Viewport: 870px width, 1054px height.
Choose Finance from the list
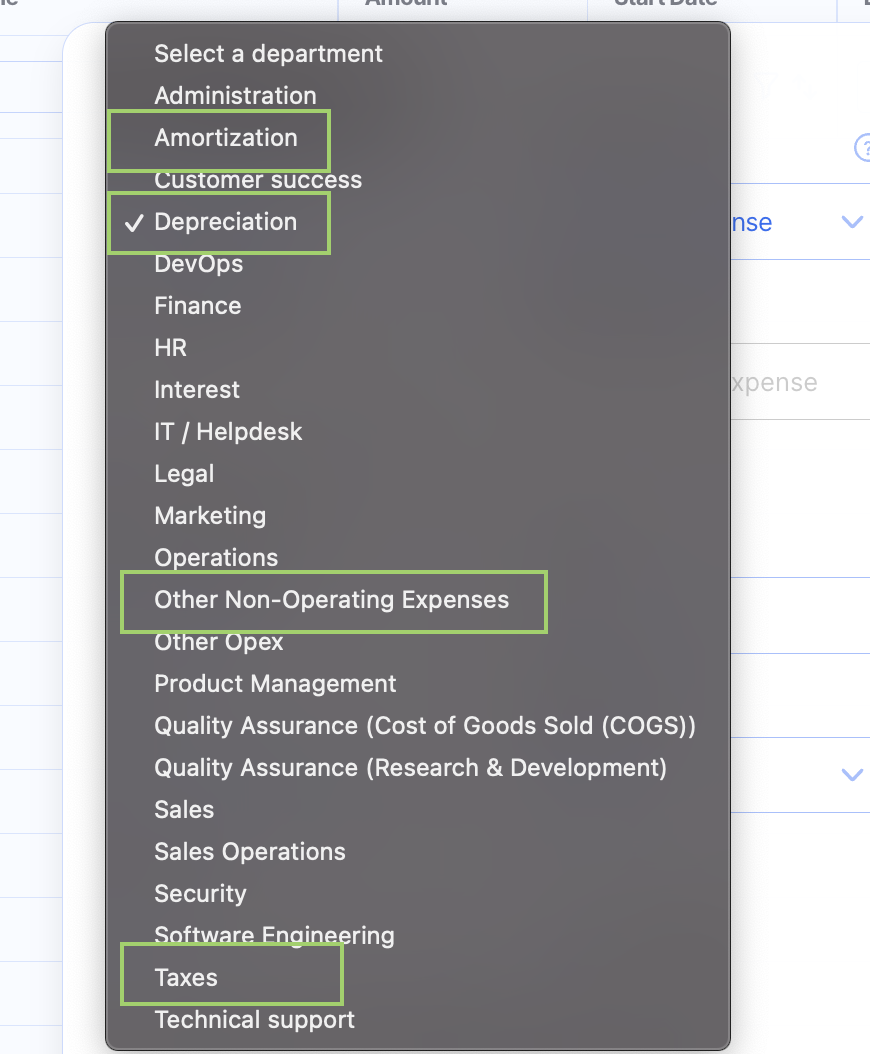click(197, 306)
